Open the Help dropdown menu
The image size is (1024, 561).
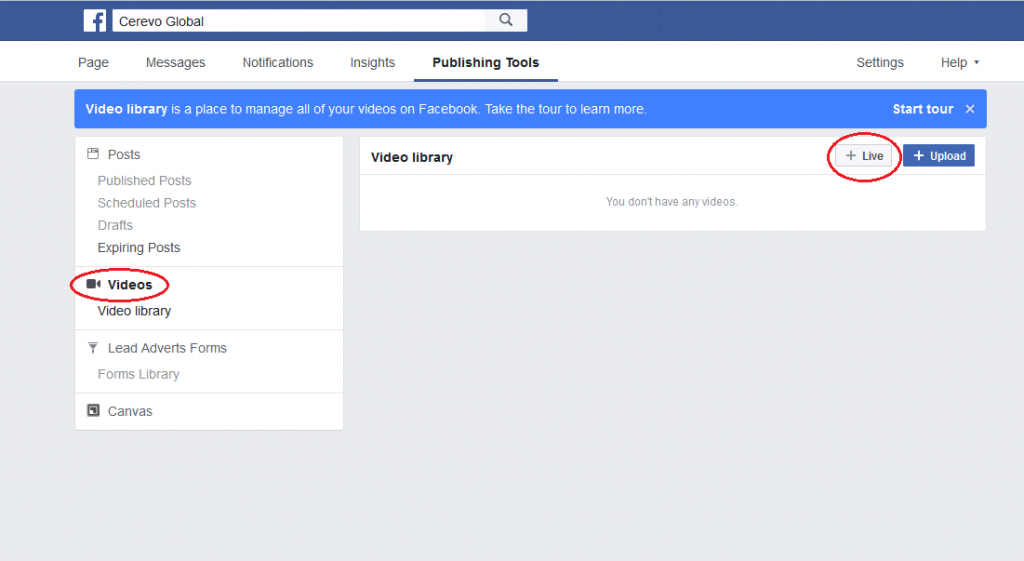pyautogui.click(x=959, y=63)
